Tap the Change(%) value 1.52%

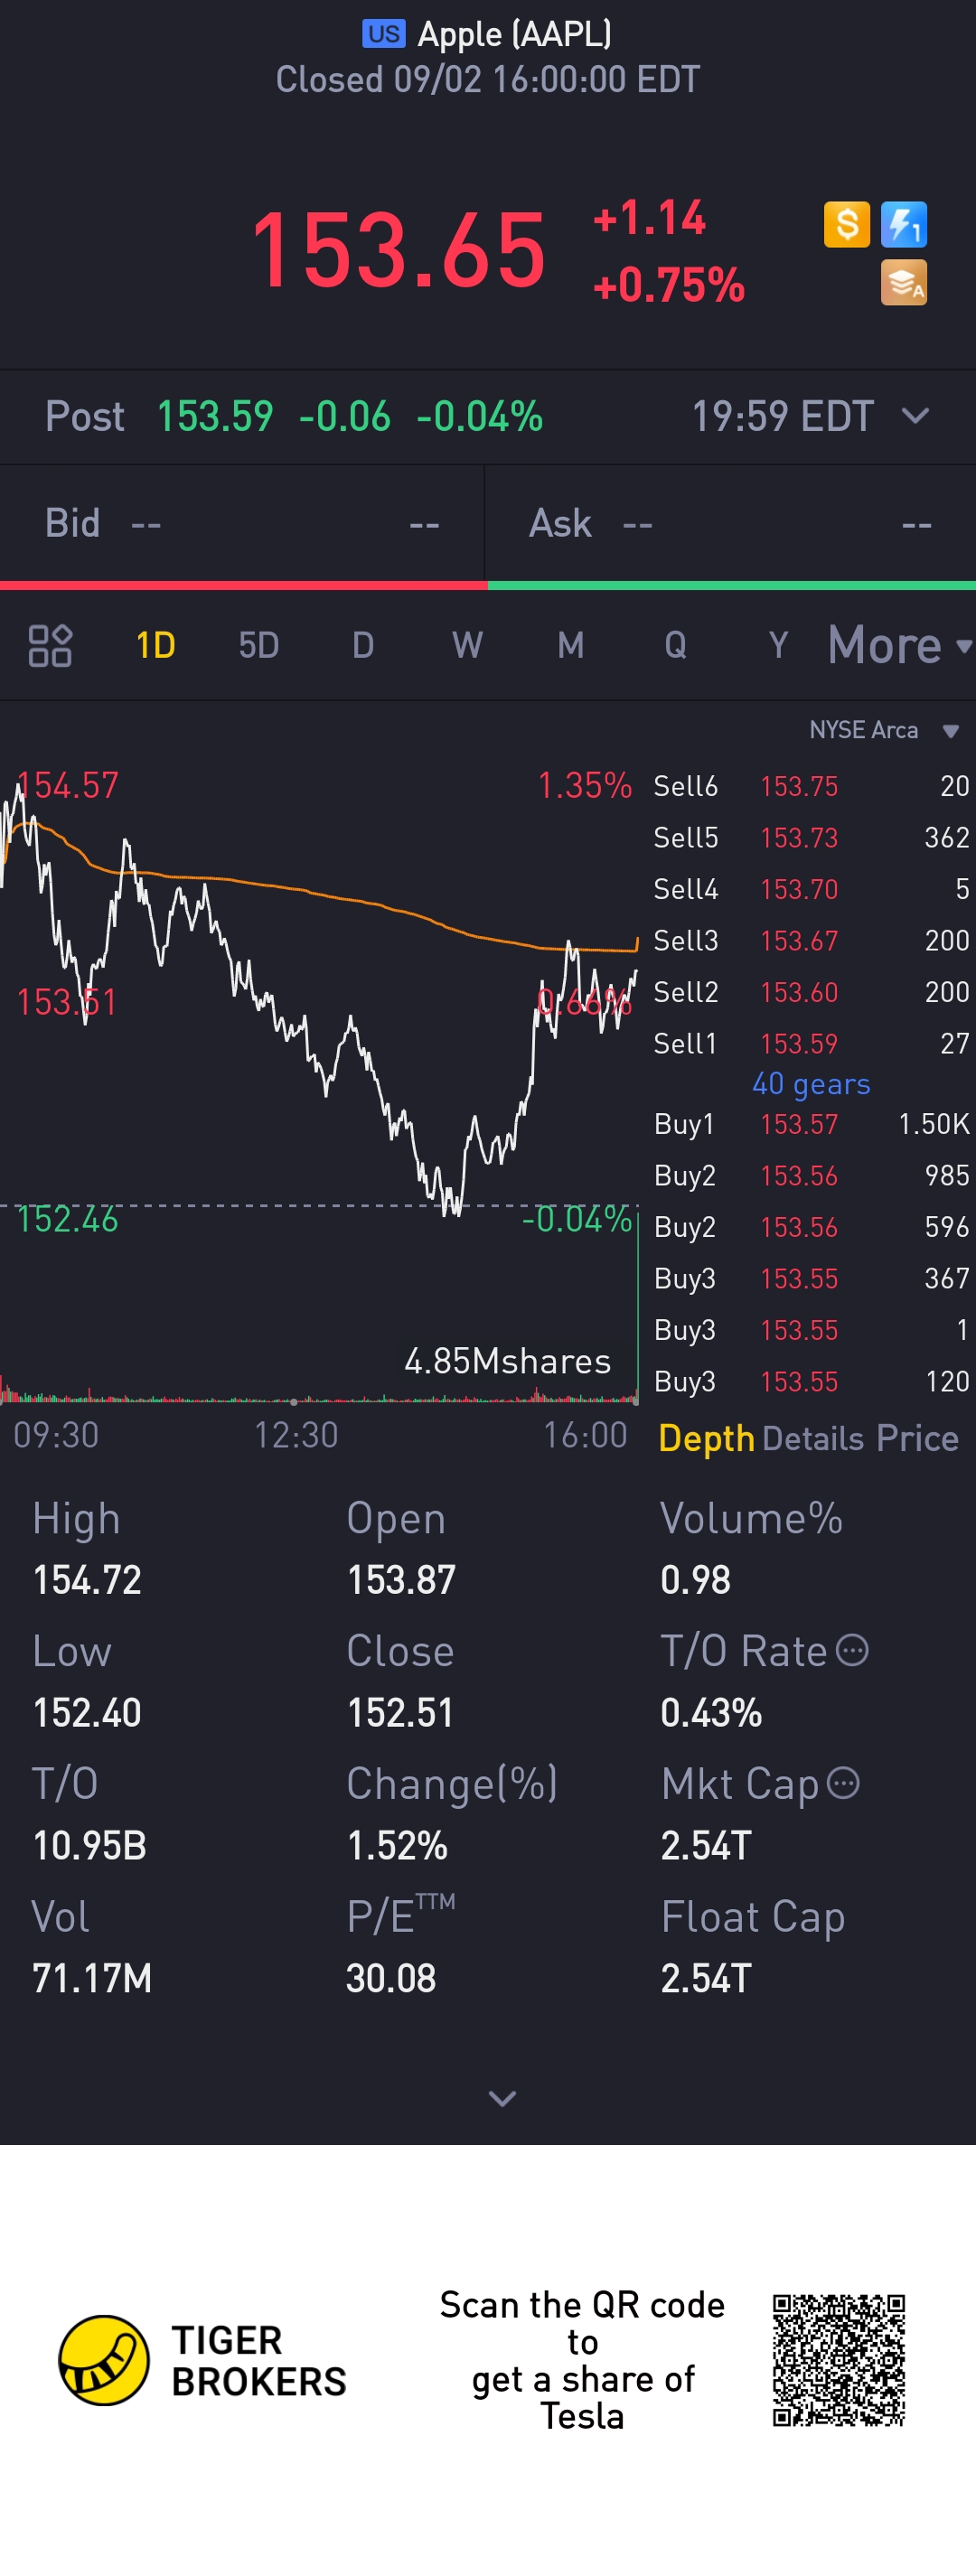pos(397,1846)
